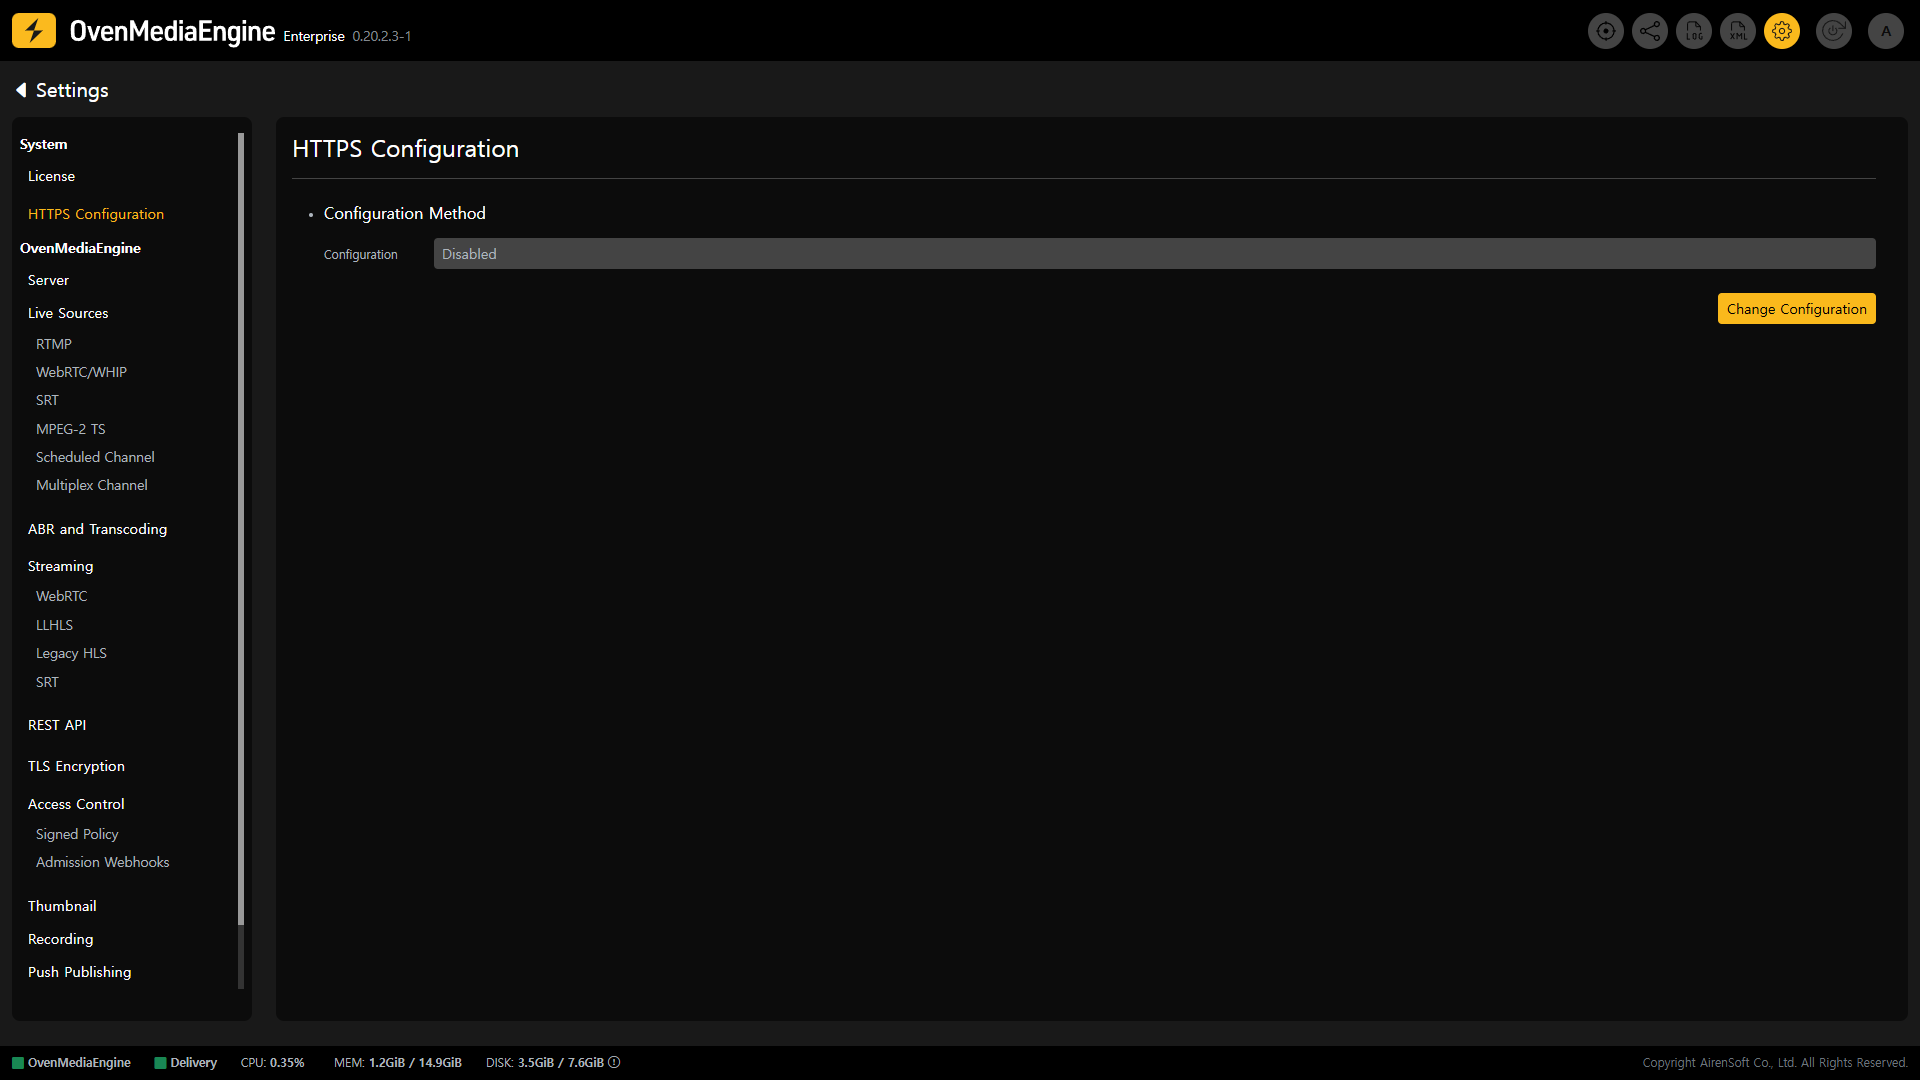Open ABR and Transcoding settings
This screenshot has height=1080, width=1920.
coord(97,529)
